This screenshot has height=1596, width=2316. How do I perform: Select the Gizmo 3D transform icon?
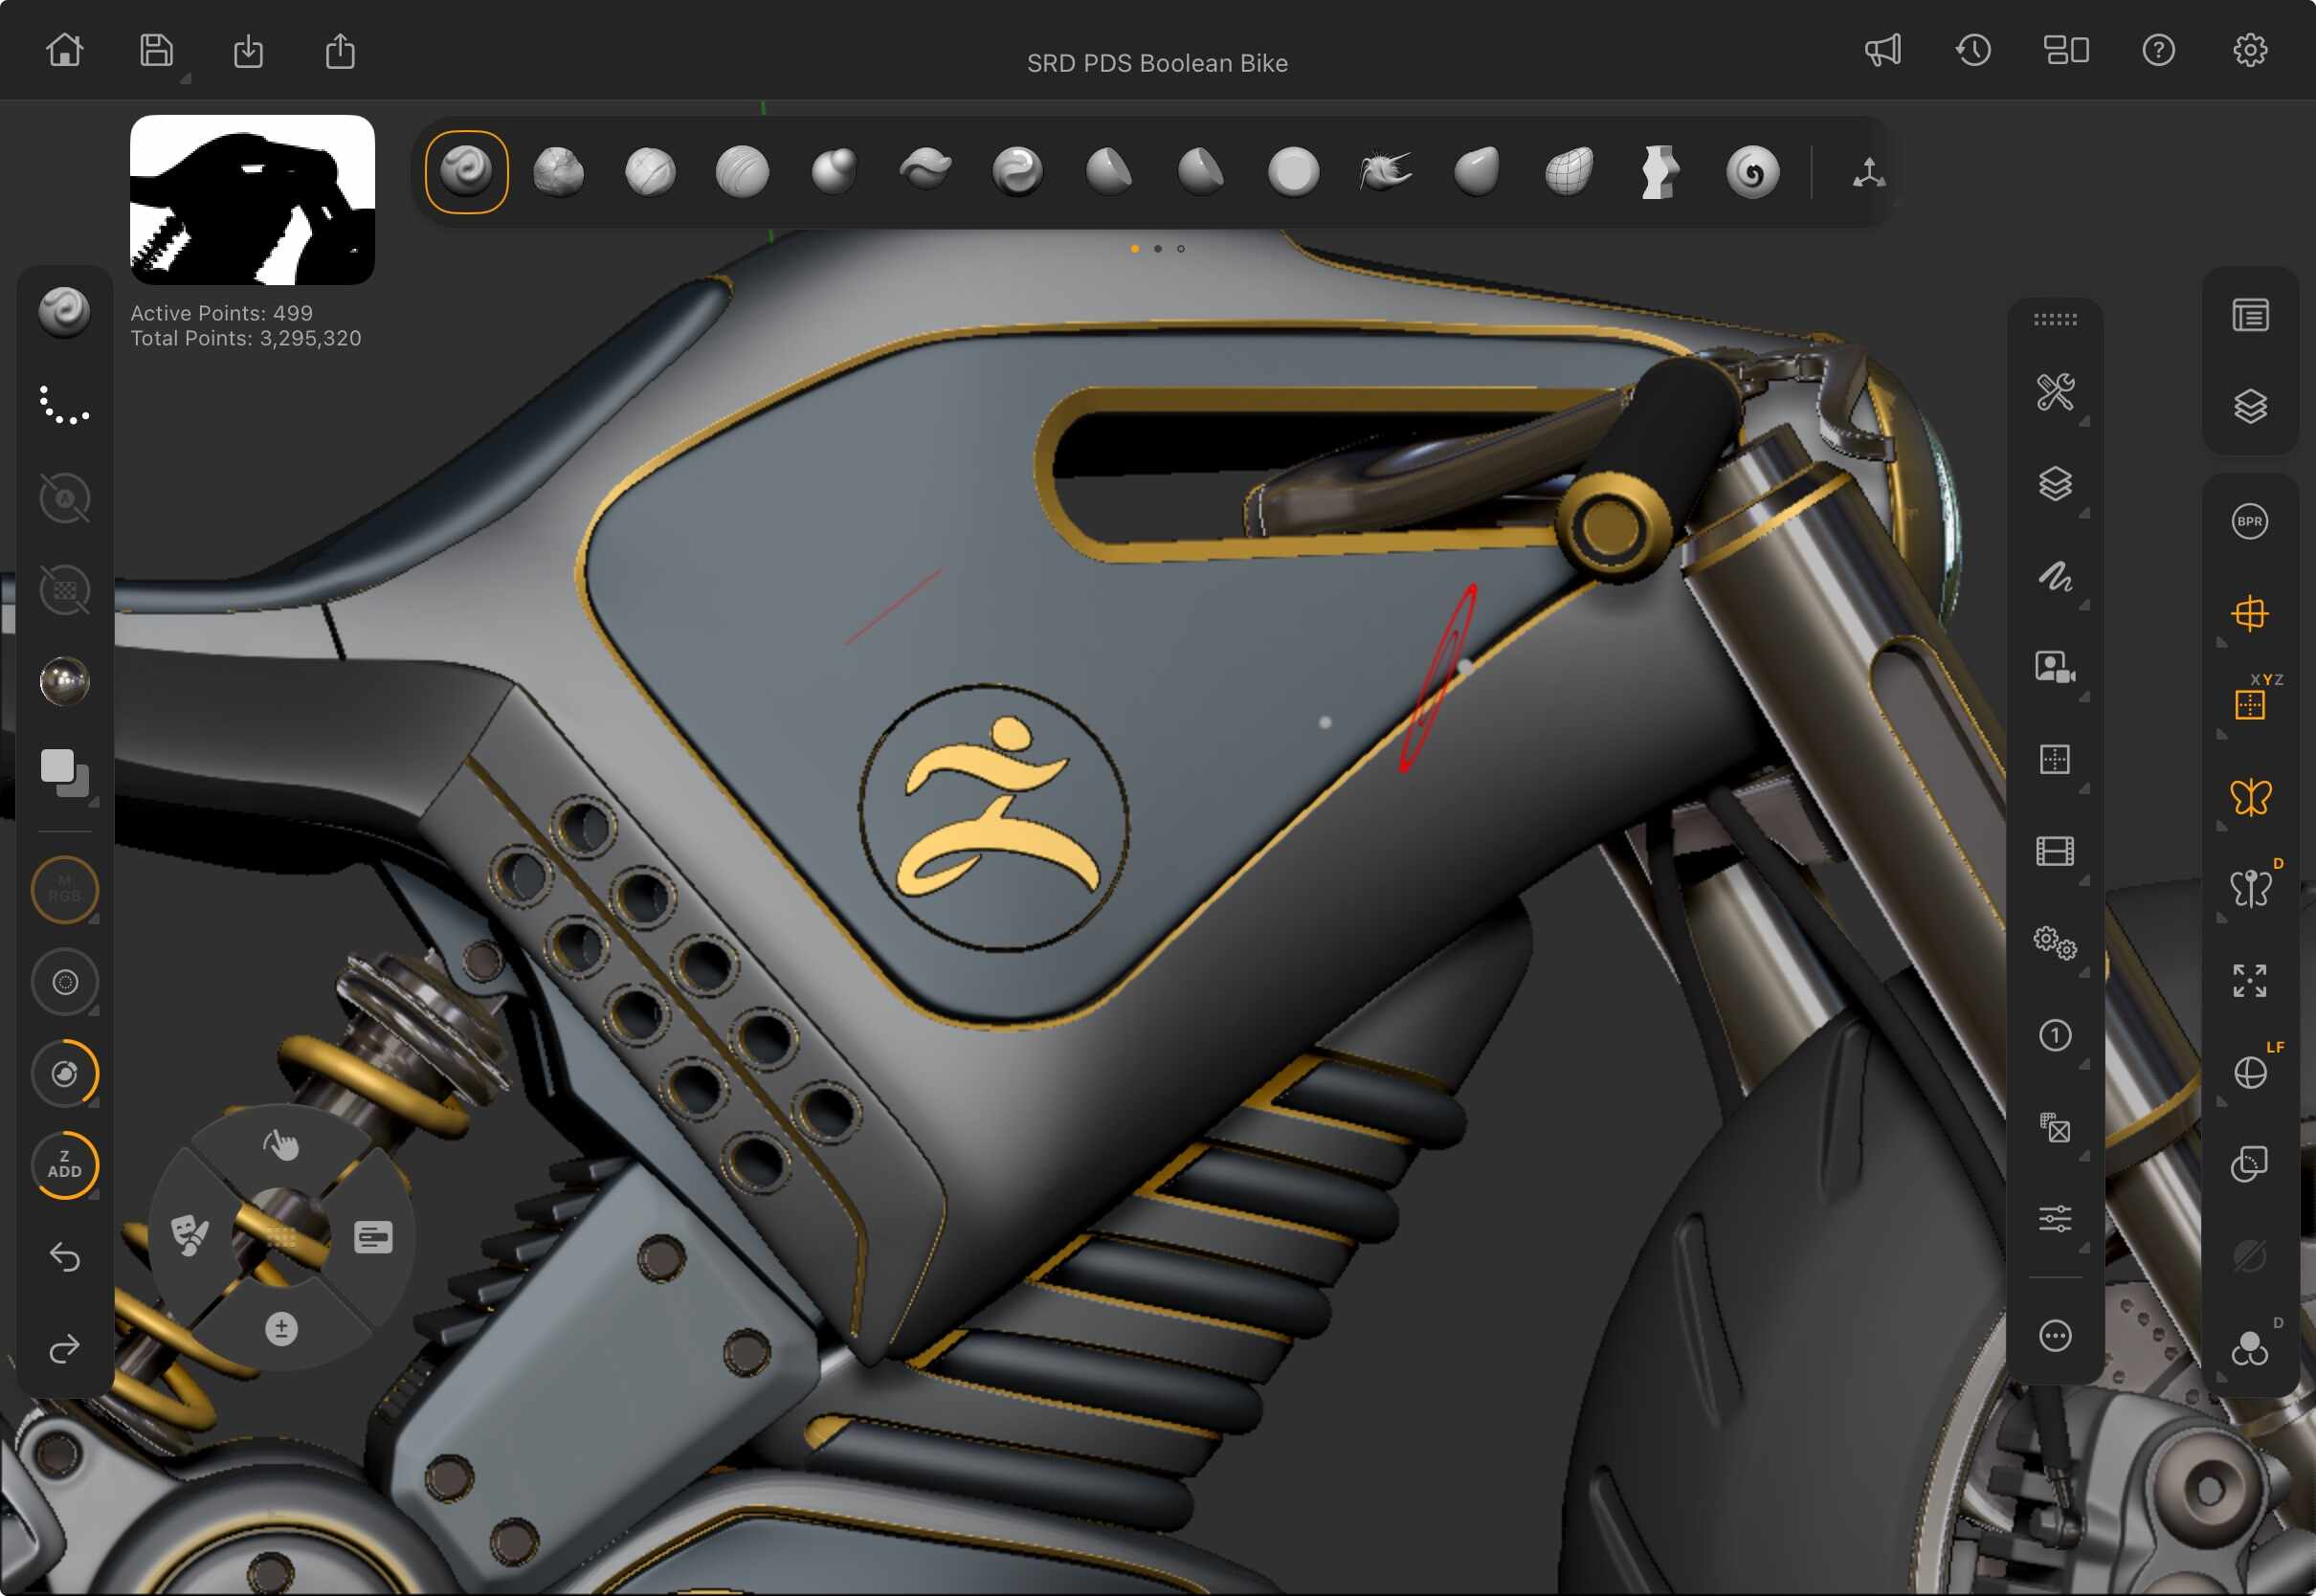tap(1868, 172)
